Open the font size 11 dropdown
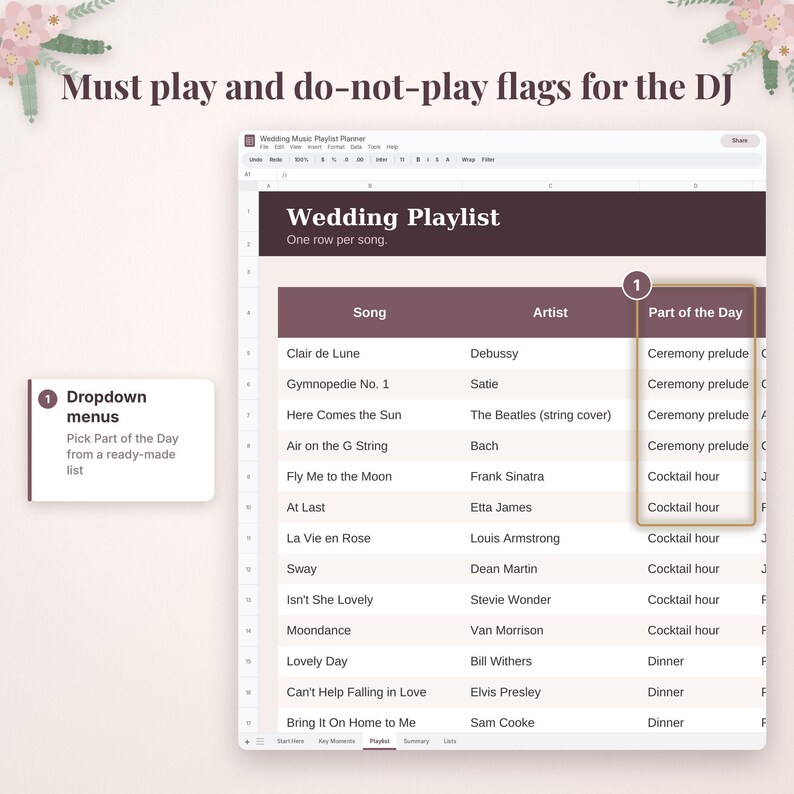Image resolution: width=794 pixels, height=794 pixels. point(402,160)
